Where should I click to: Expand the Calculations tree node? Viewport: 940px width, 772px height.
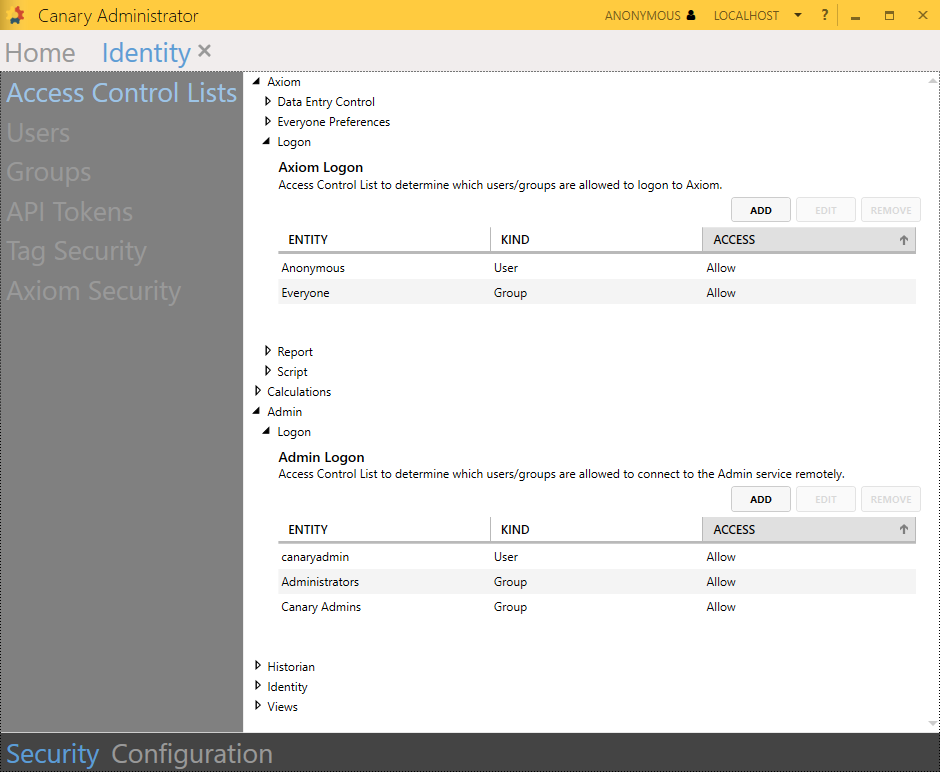coord(258,391)
